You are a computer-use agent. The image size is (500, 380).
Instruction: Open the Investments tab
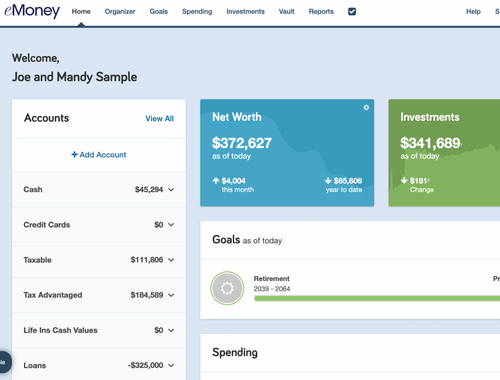(x=245, y=12)
